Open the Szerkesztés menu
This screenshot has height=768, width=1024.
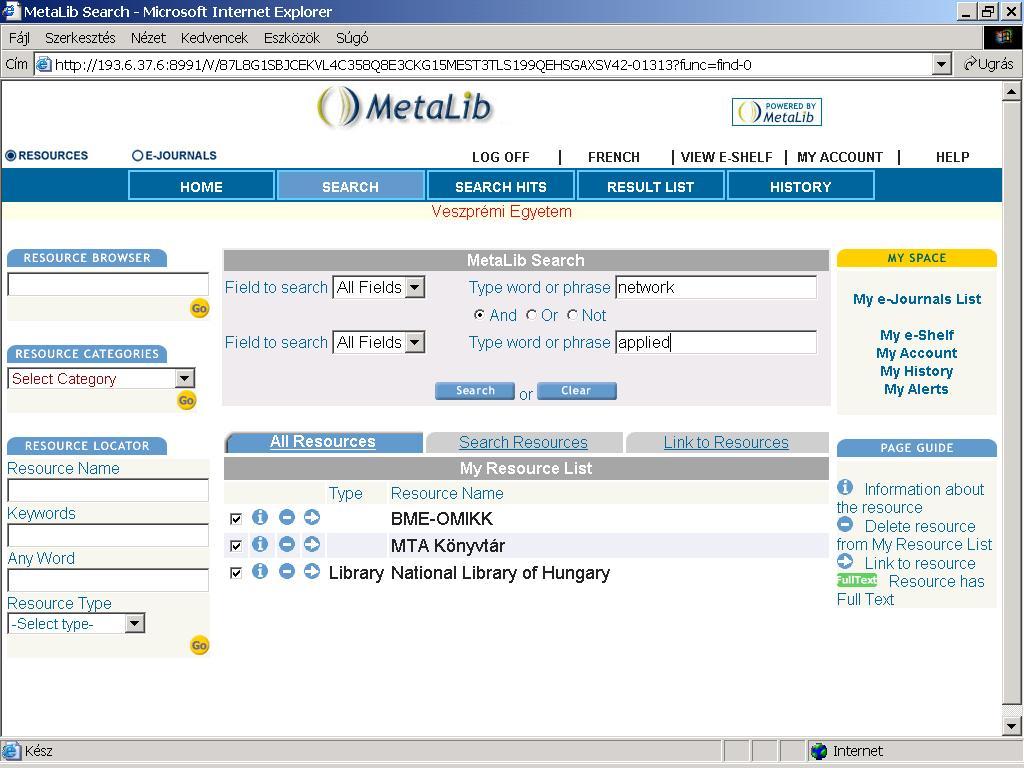tap(80, 38)
